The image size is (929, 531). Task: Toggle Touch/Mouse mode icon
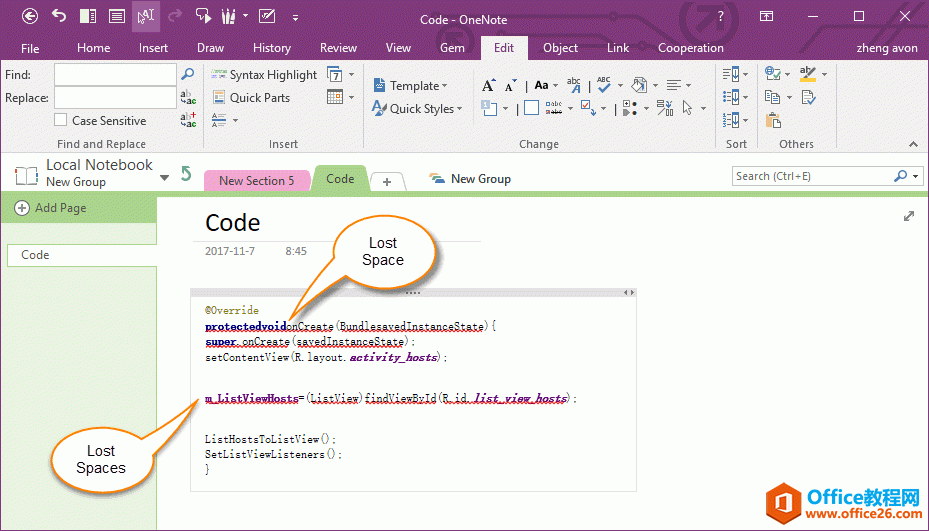(146, 16)
